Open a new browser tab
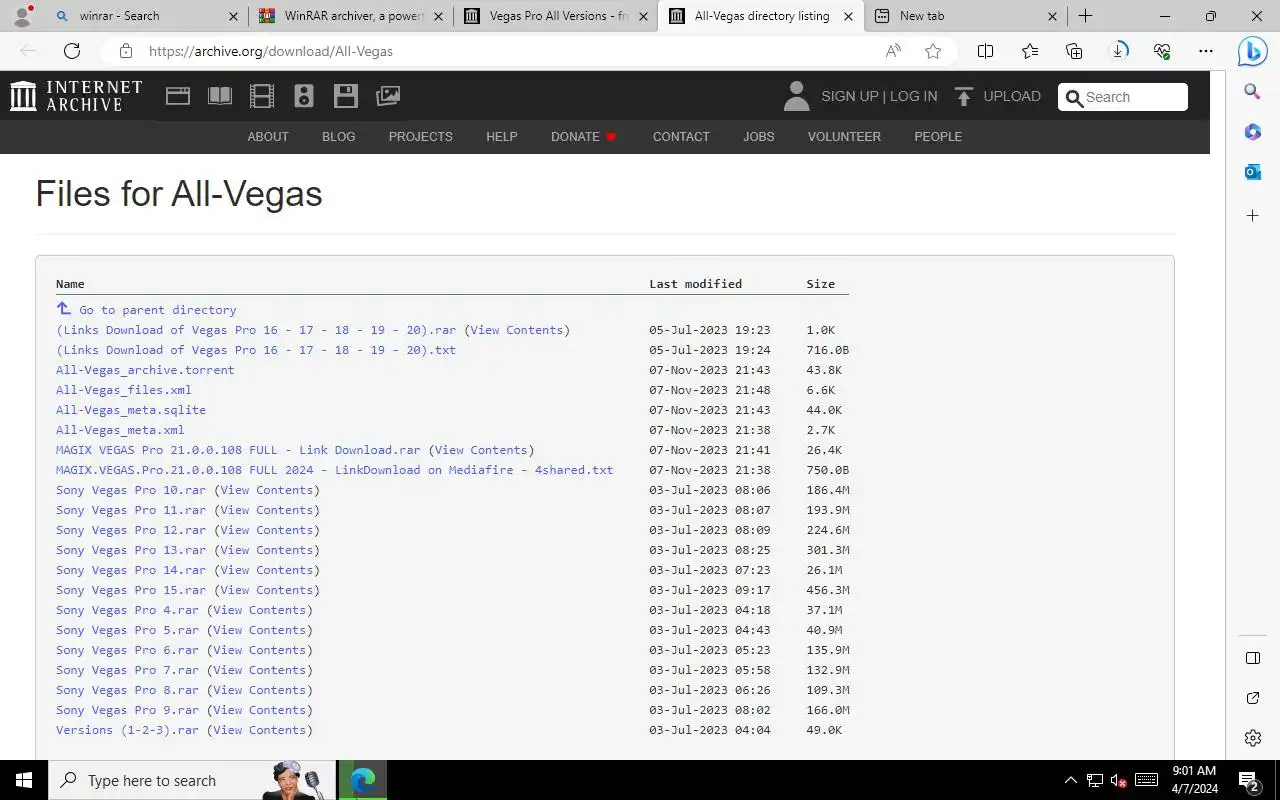The image size is (1280, 800). pyautogui.click(x=1085, y=16)
